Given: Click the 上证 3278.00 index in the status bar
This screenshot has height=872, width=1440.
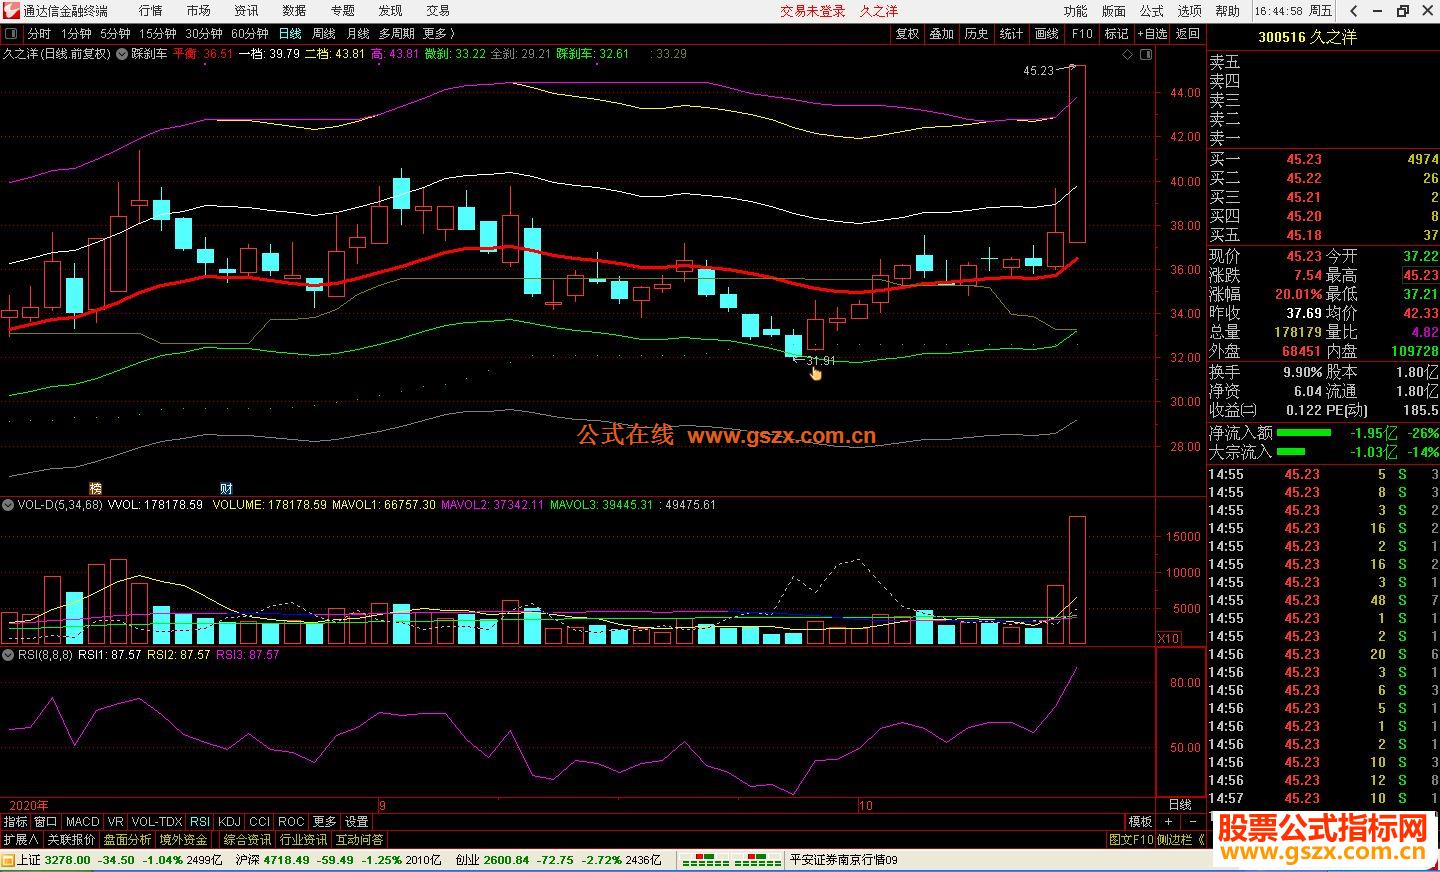Looking at the screenshot, I should [54, 860].
